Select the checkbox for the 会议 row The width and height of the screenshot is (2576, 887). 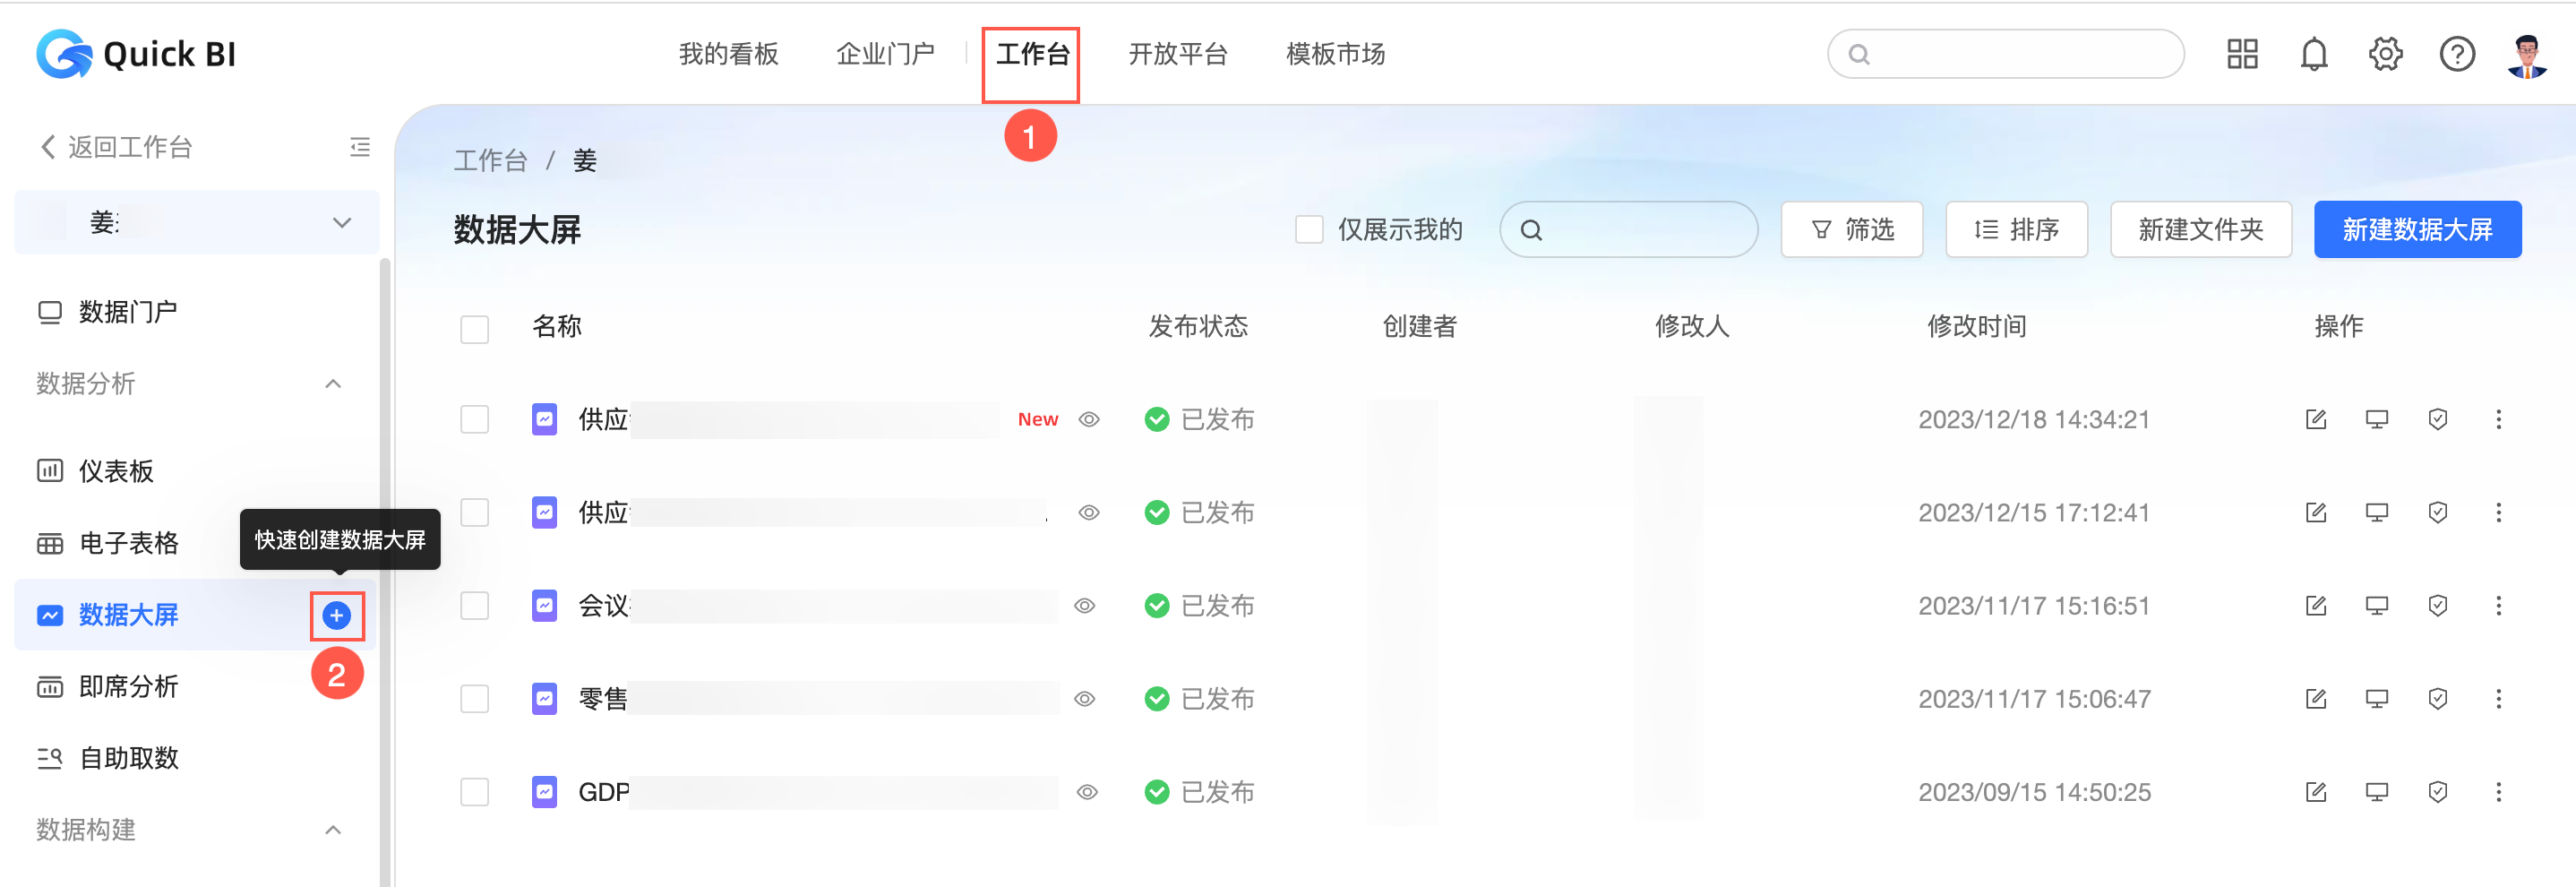474,606
